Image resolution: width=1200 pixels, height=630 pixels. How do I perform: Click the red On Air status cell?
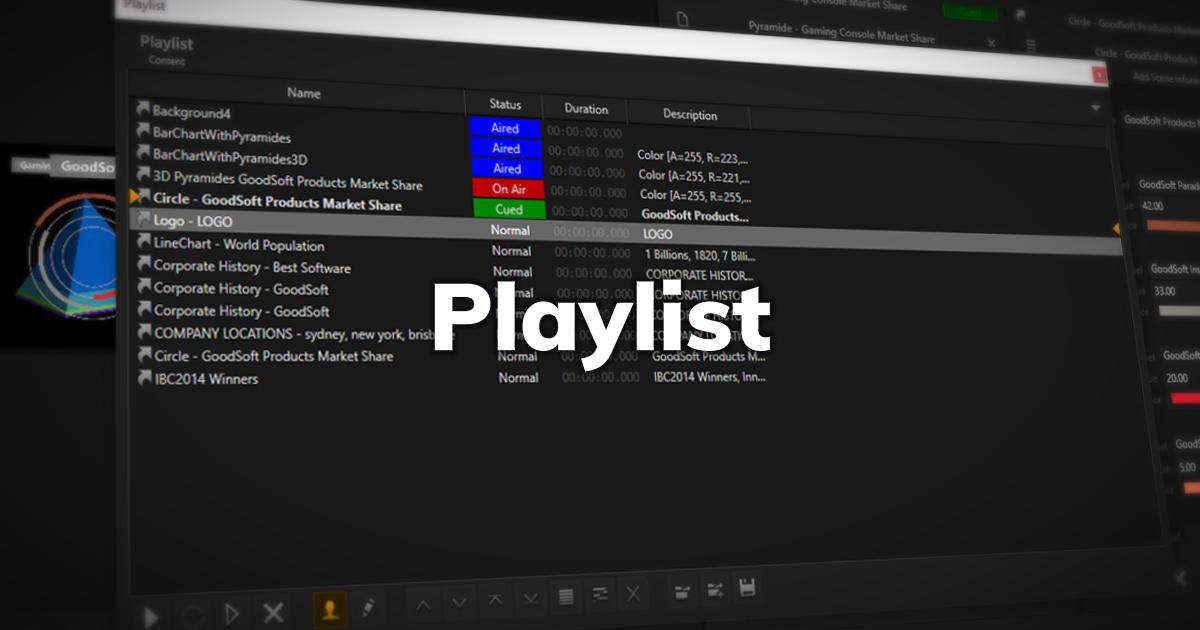[509, 189]
